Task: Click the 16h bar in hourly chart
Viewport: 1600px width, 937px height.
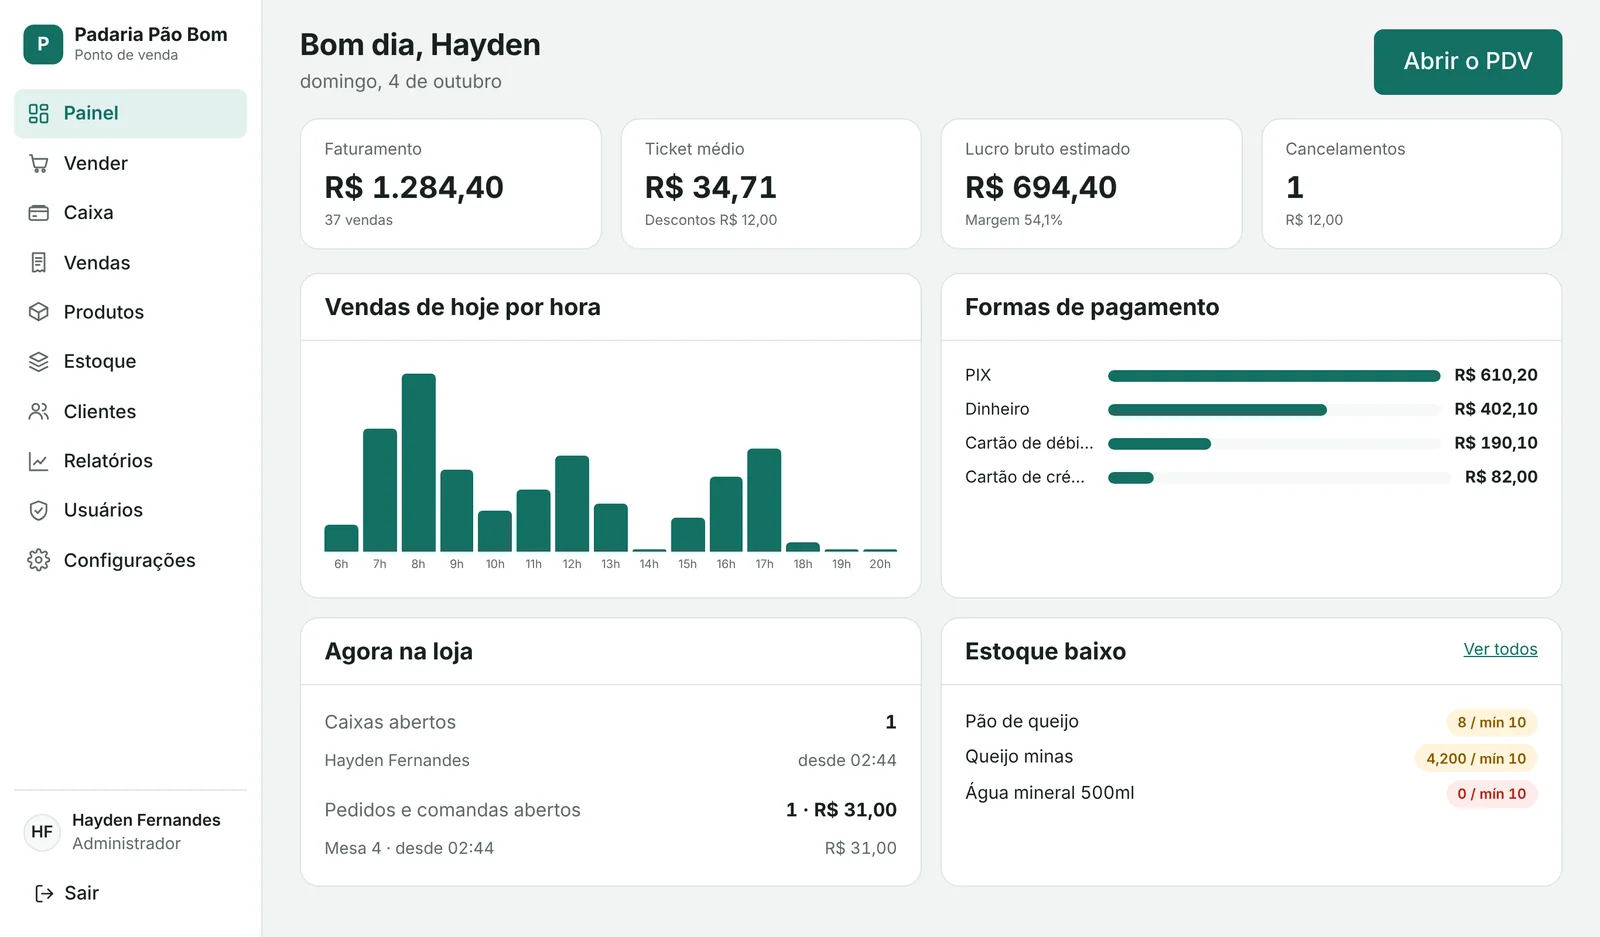Action: [726, 514]
